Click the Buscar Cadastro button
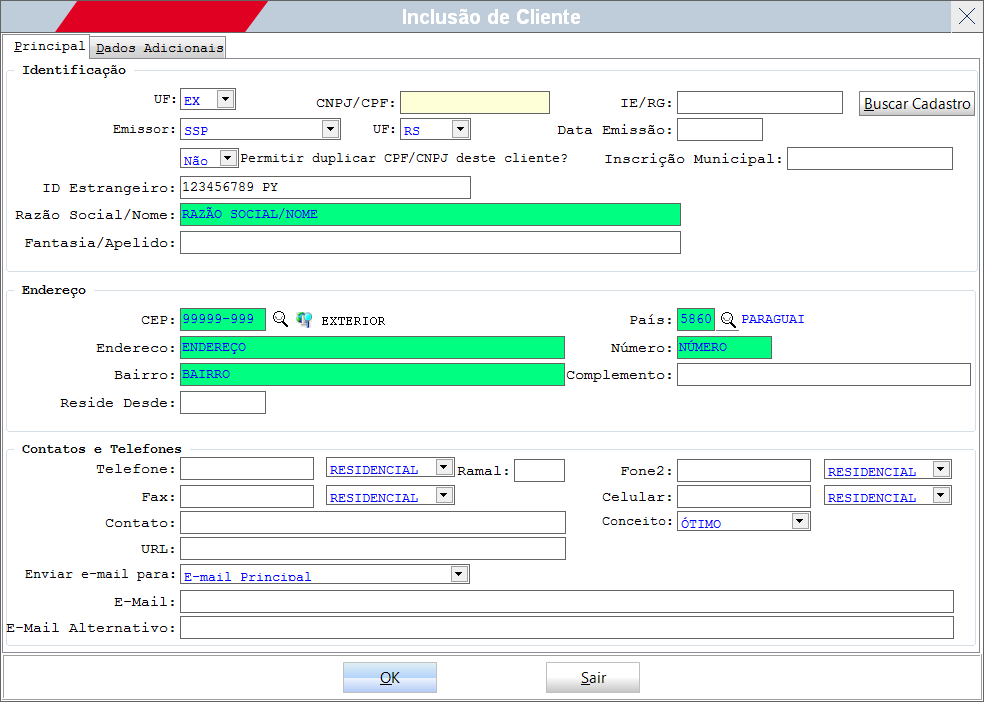Image resolution: width=984 pixels, height=702 pixels. (917, 104)
